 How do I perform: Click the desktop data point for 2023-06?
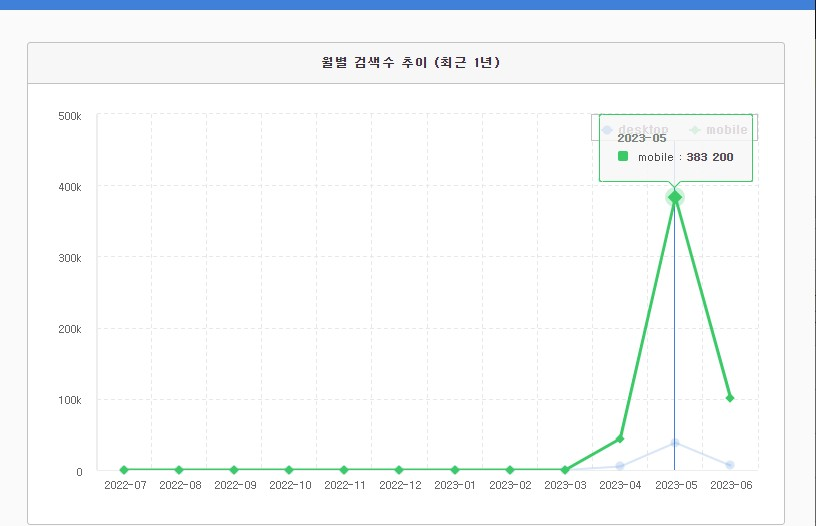click(730, 465)
